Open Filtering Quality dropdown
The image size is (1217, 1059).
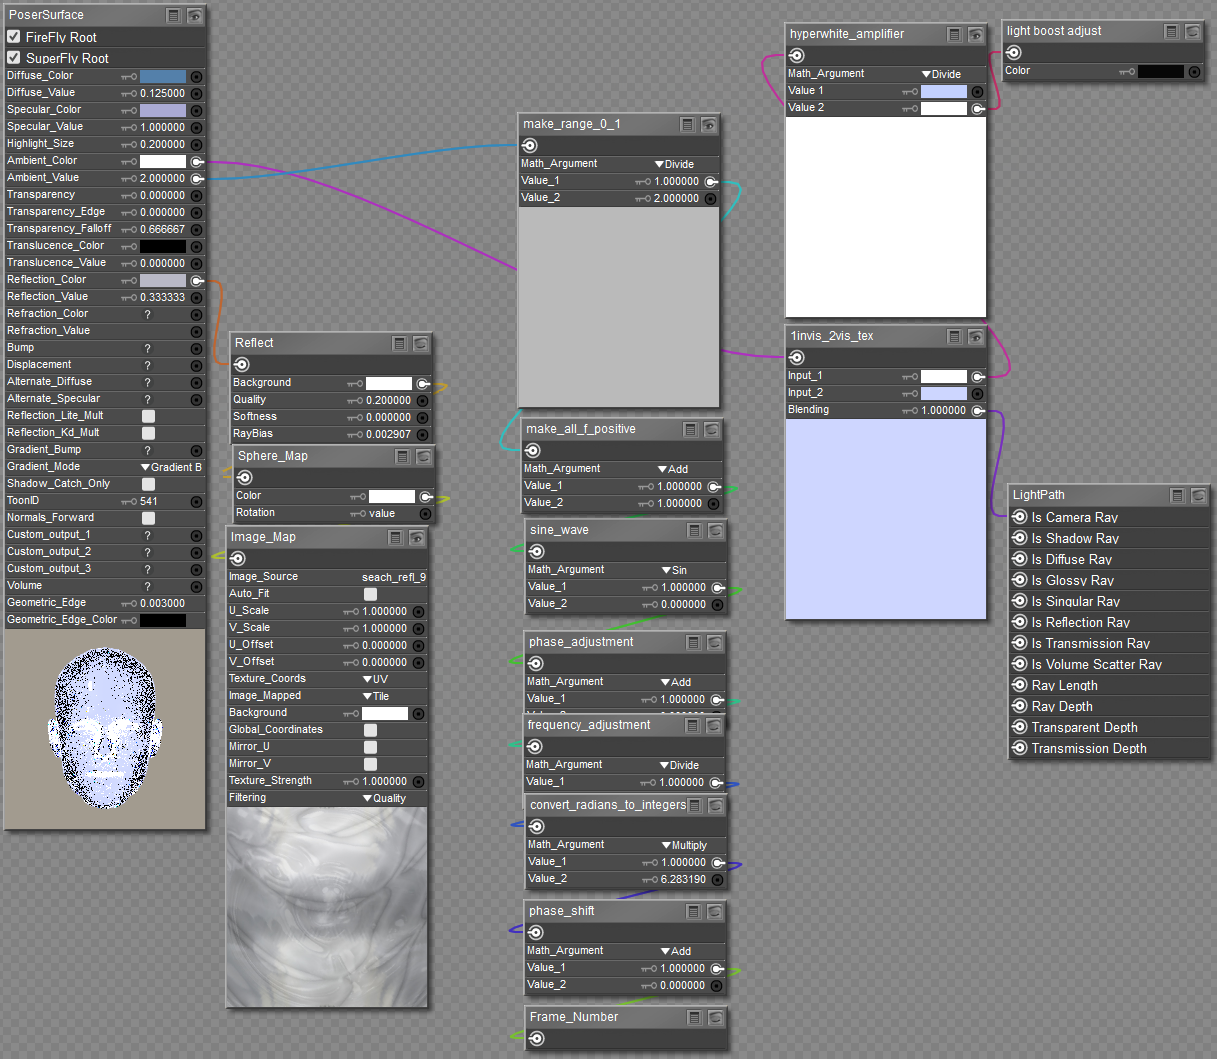point(384,798)
